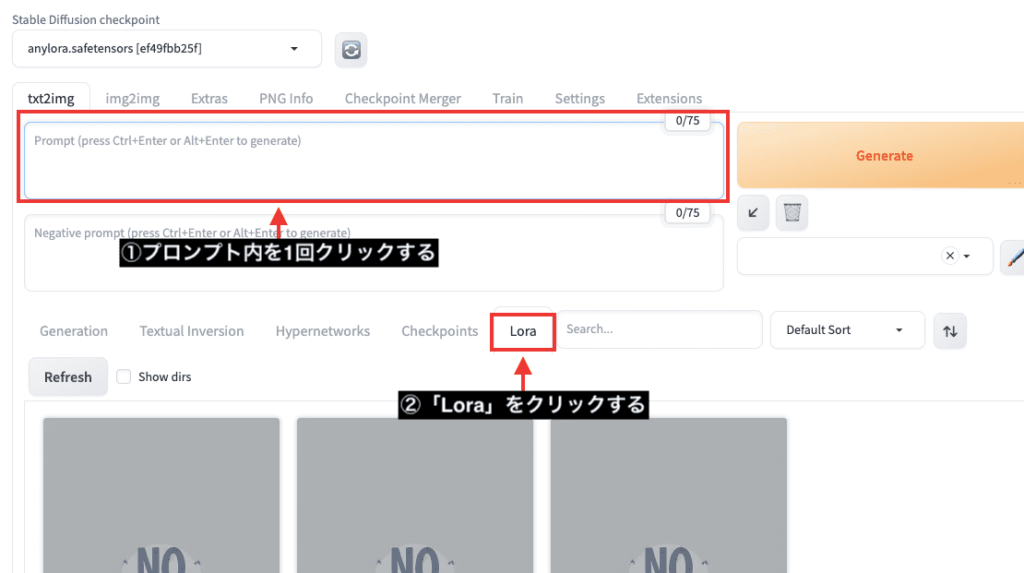
Task: Click inside the Prompt text box
Action: [x=374, y=160]
